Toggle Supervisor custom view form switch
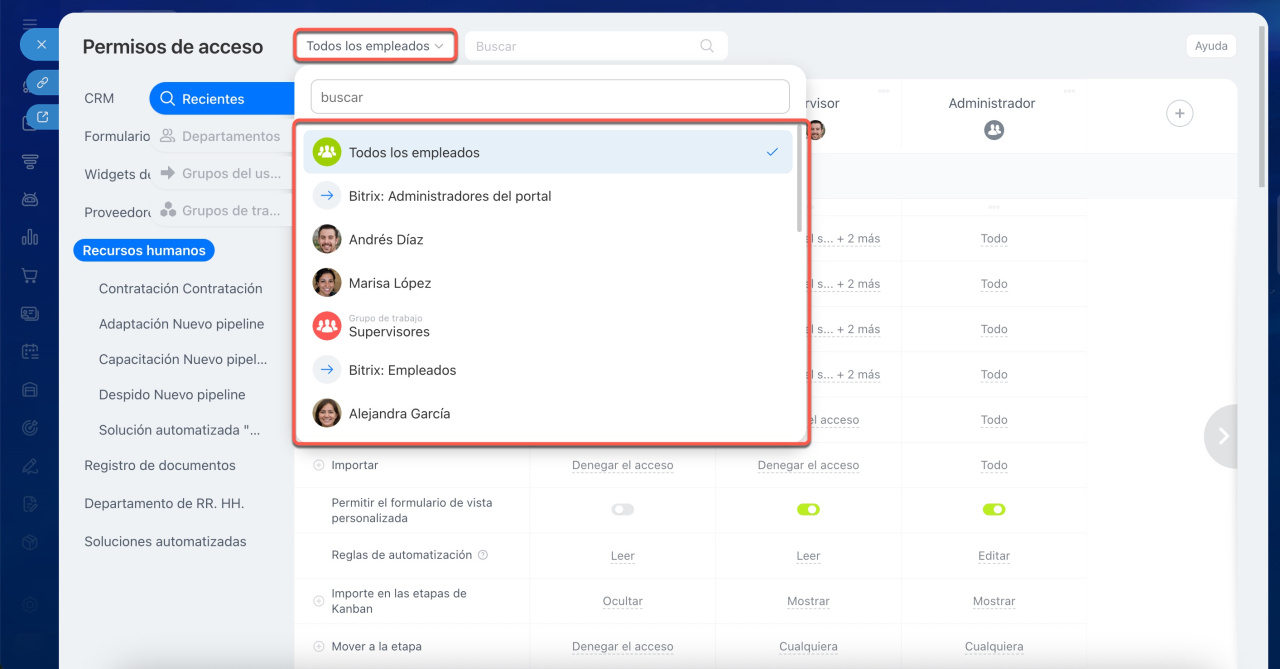 tap(808, 510)
